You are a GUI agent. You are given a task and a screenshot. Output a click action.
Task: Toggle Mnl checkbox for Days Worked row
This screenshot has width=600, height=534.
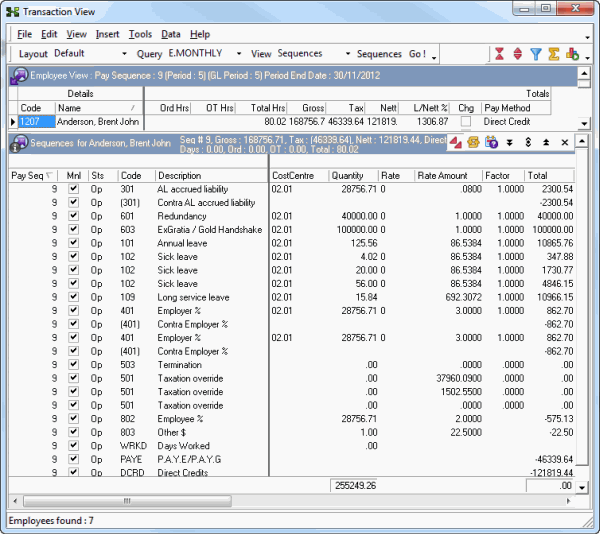pos(73,446)
